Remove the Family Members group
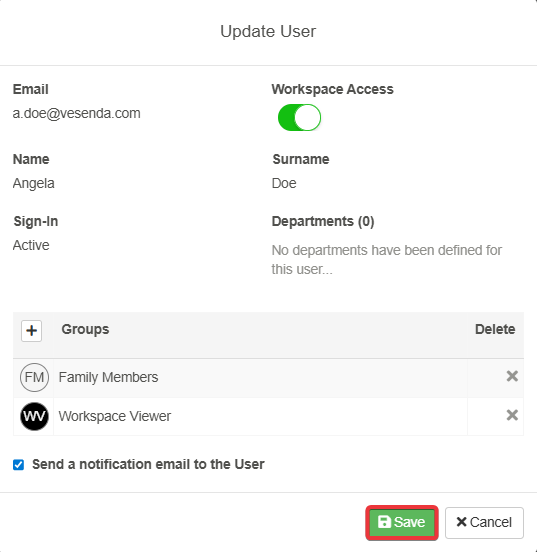The height and width of the screenshot is (552, 537). [x=512, y=376]
